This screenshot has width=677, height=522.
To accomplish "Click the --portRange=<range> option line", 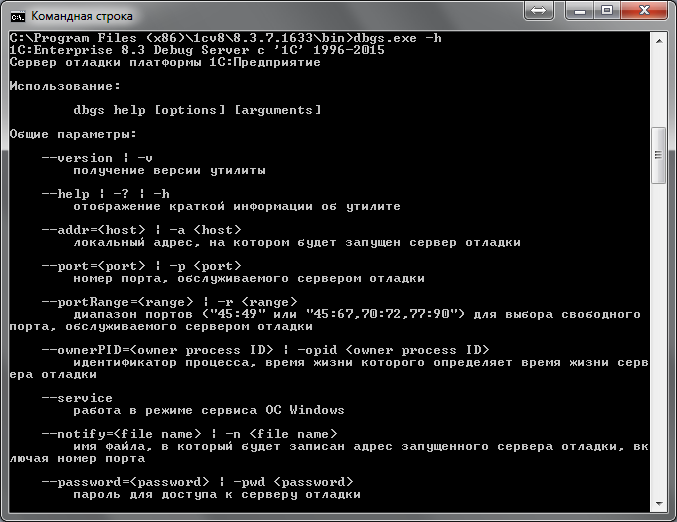I will tap(169, 302).
